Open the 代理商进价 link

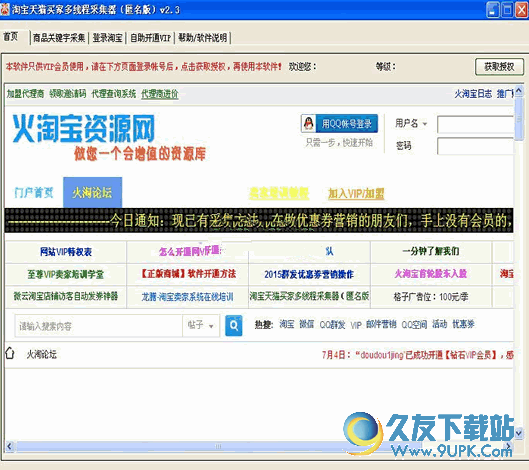(160, 94)
